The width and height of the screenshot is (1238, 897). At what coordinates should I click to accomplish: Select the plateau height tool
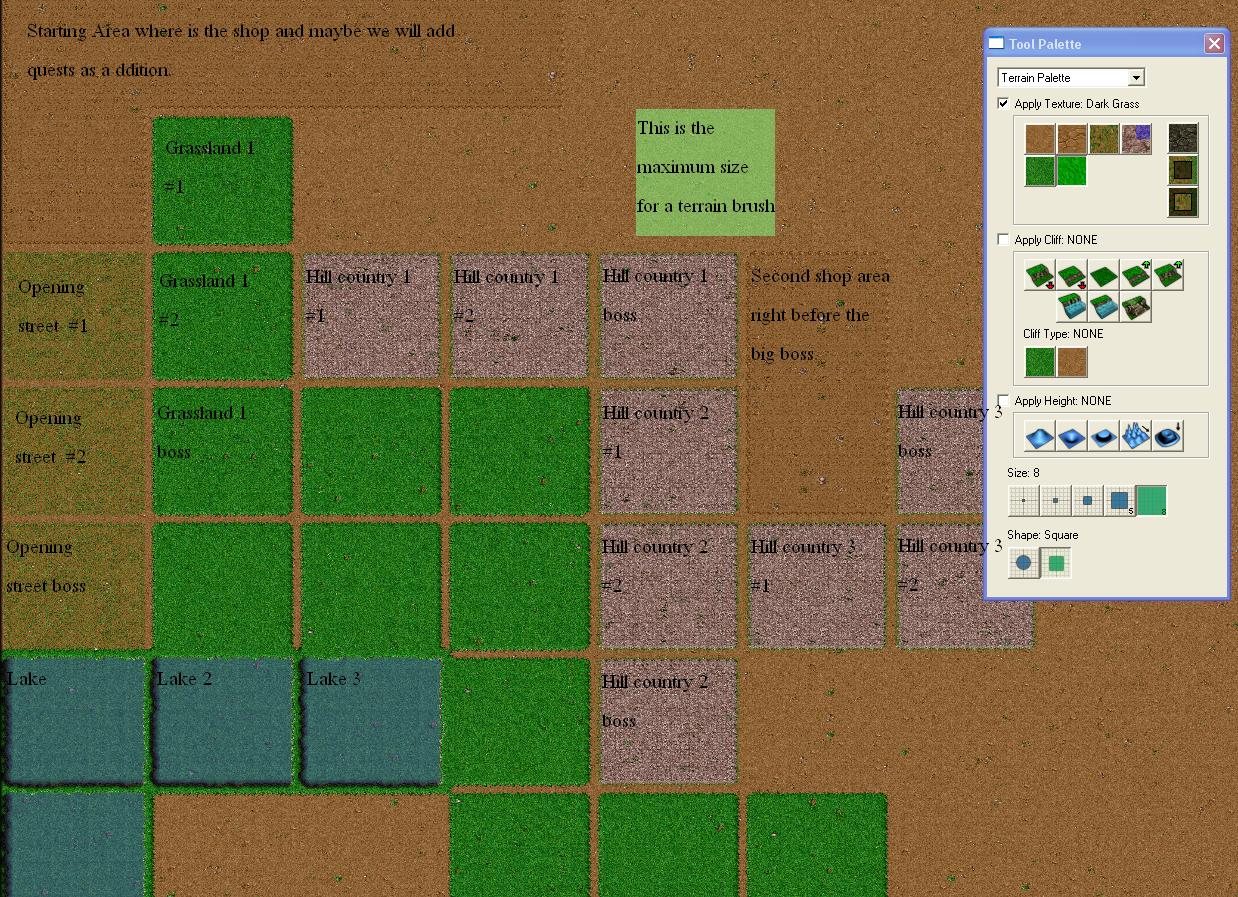click(x=1104, y=436)
